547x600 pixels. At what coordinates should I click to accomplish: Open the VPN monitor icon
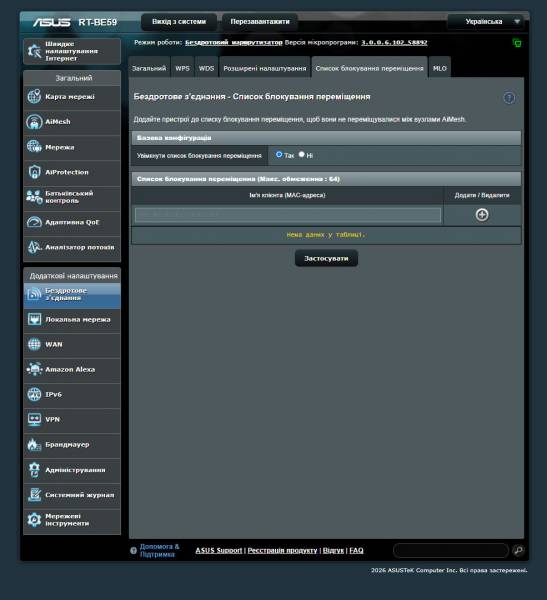click(34, 419)
